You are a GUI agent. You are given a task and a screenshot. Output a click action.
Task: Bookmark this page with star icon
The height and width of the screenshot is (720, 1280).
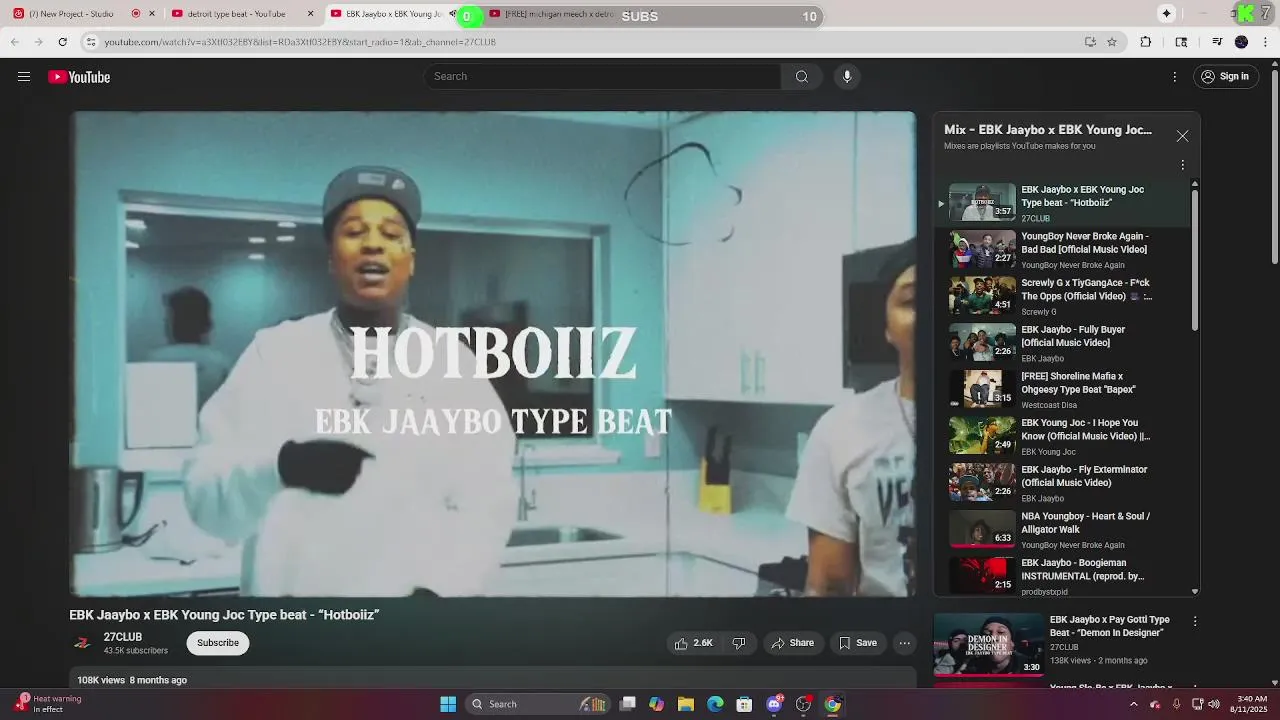(1112, 42)
